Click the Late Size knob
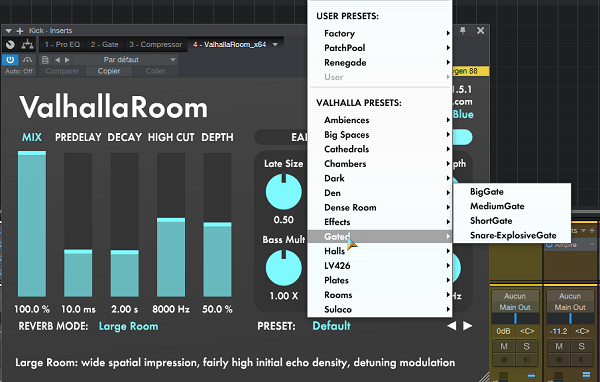This screenshot has height=382, width=600. 284,191
